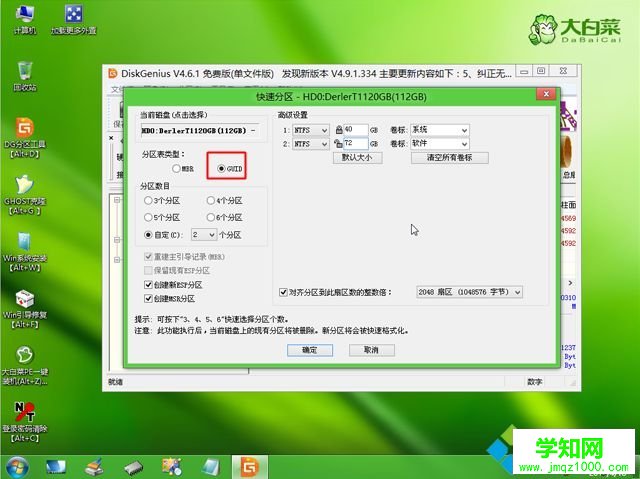Open the 计算机 desktop icon

[24, 19]
